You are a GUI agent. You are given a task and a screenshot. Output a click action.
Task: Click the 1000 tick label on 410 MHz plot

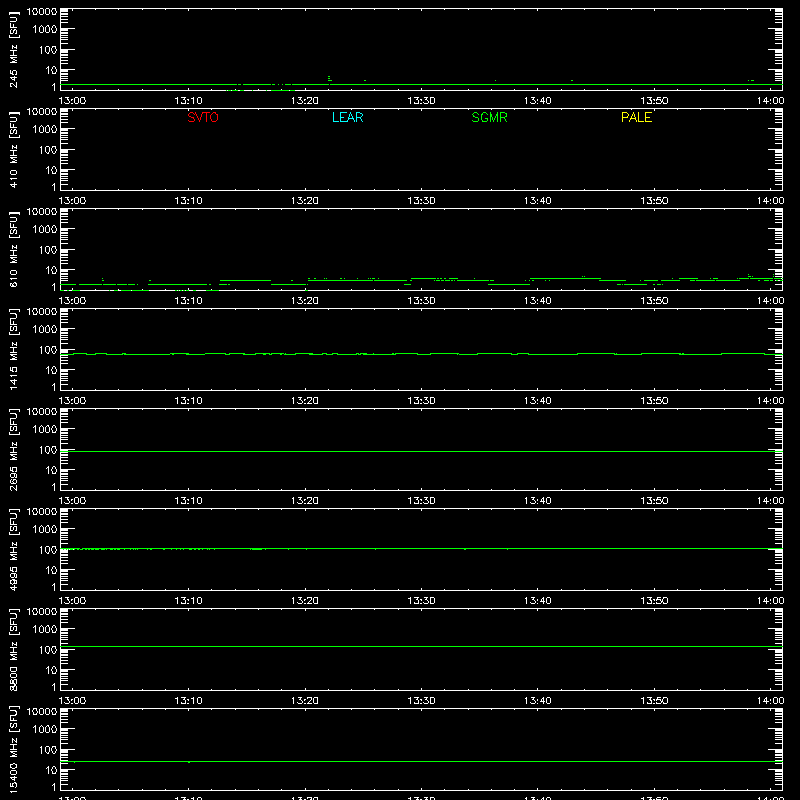[45, 130]
